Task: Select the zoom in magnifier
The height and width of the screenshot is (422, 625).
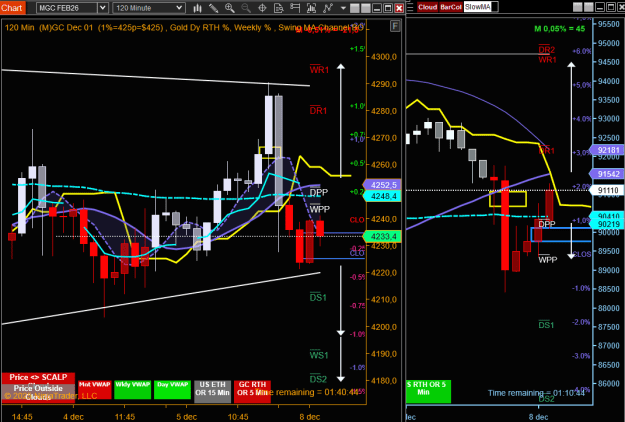Action: point(230,8)
